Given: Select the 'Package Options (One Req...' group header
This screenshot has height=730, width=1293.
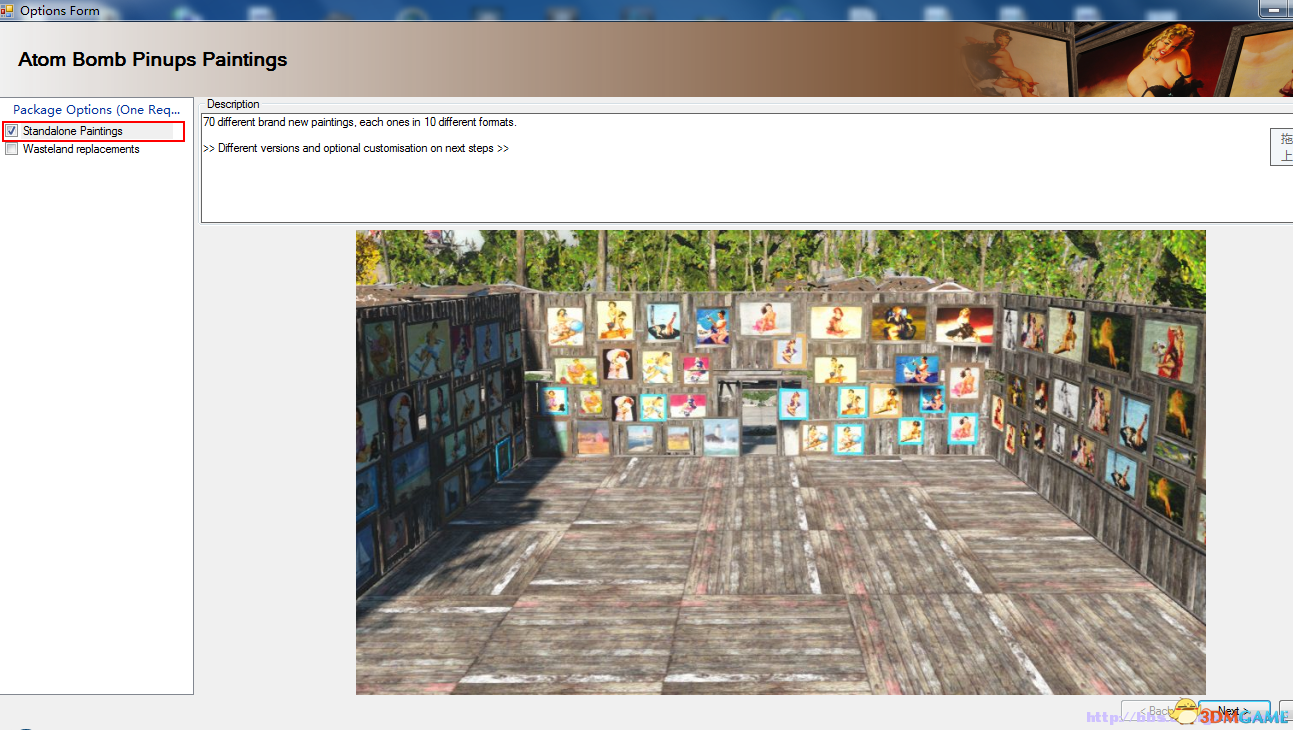Looking at the screenshot, I should 97,110.
